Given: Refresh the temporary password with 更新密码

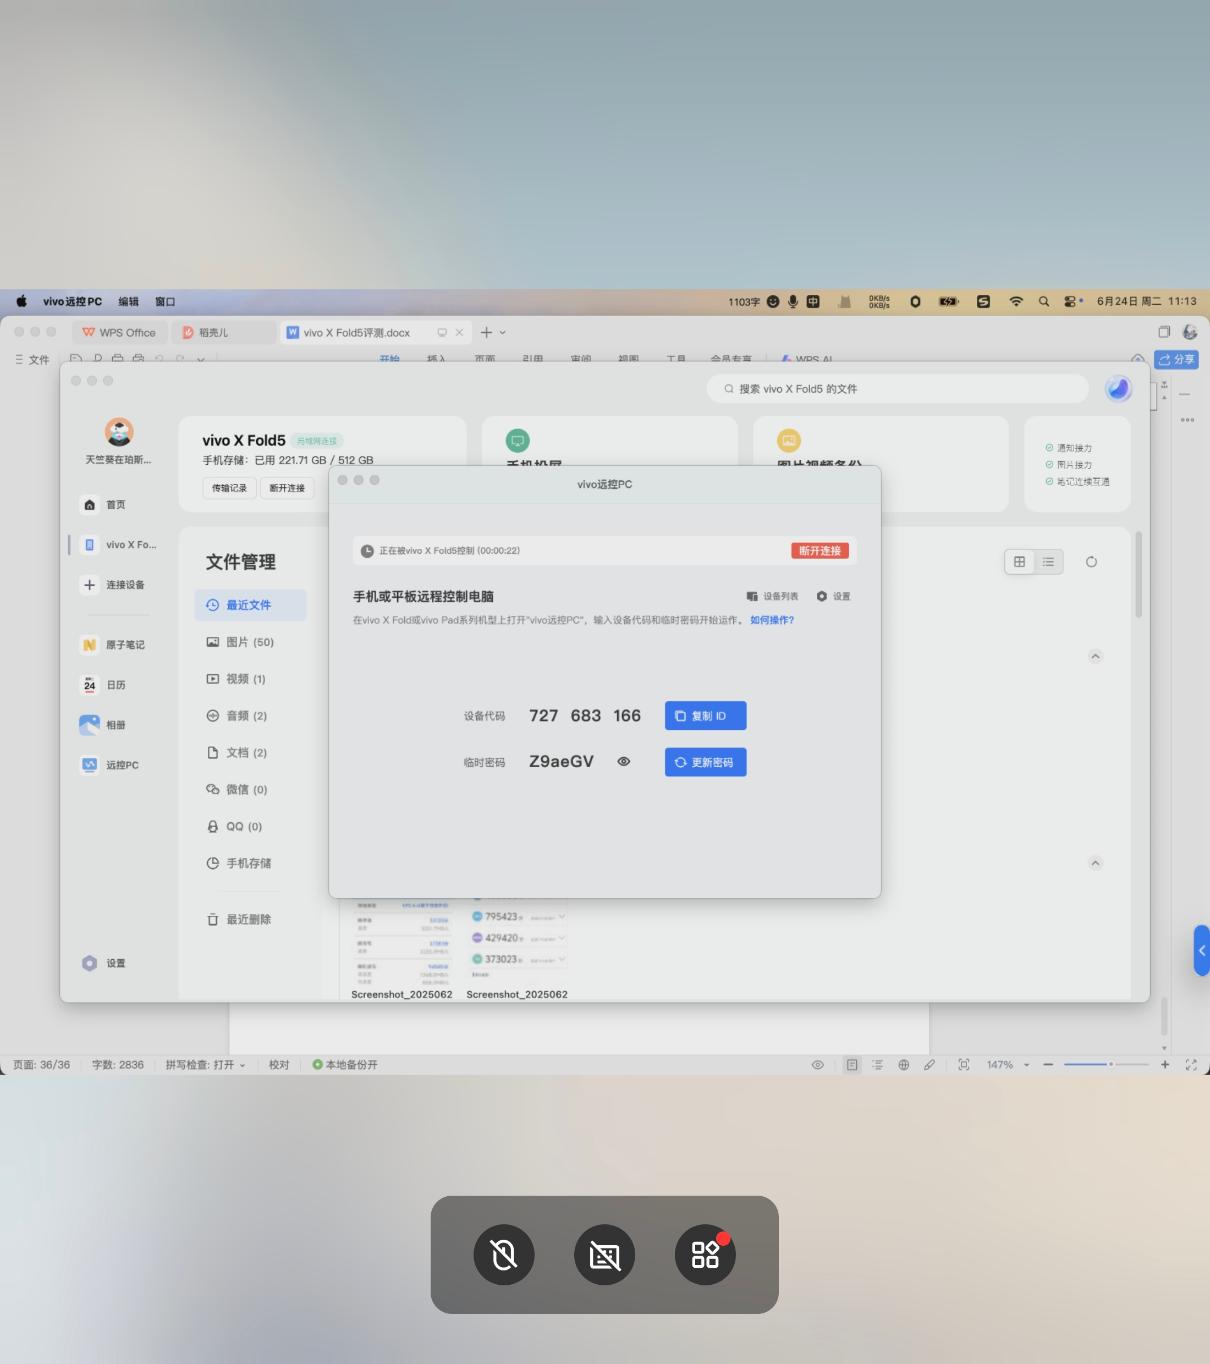Looking at the screenshot, I should pos(705,762).
